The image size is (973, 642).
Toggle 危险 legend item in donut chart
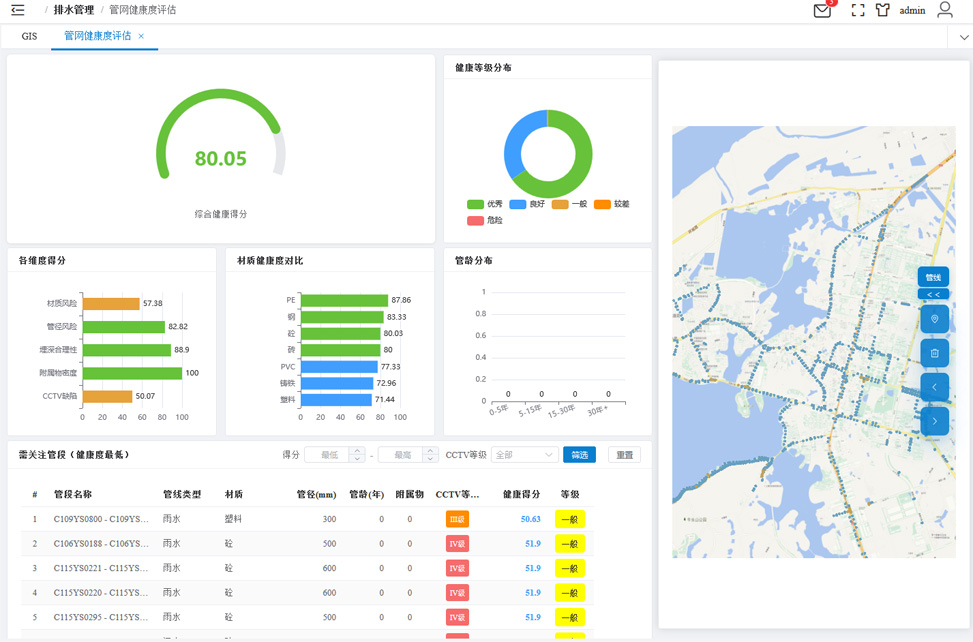coord(485,220)
